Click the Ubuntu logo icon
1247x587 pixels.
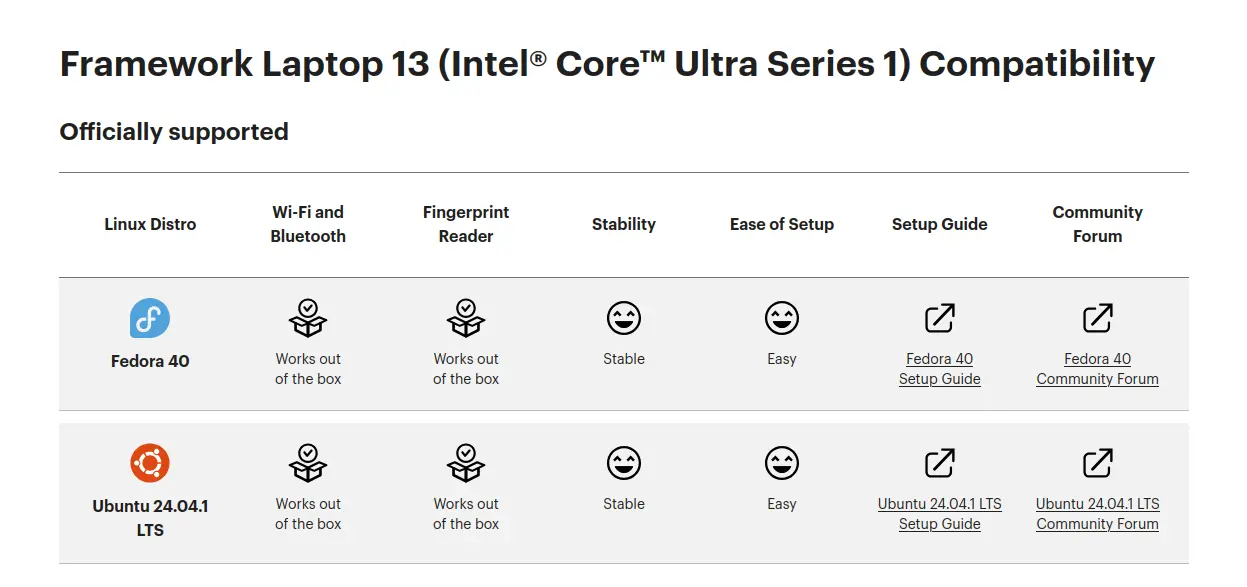(150, 463)
